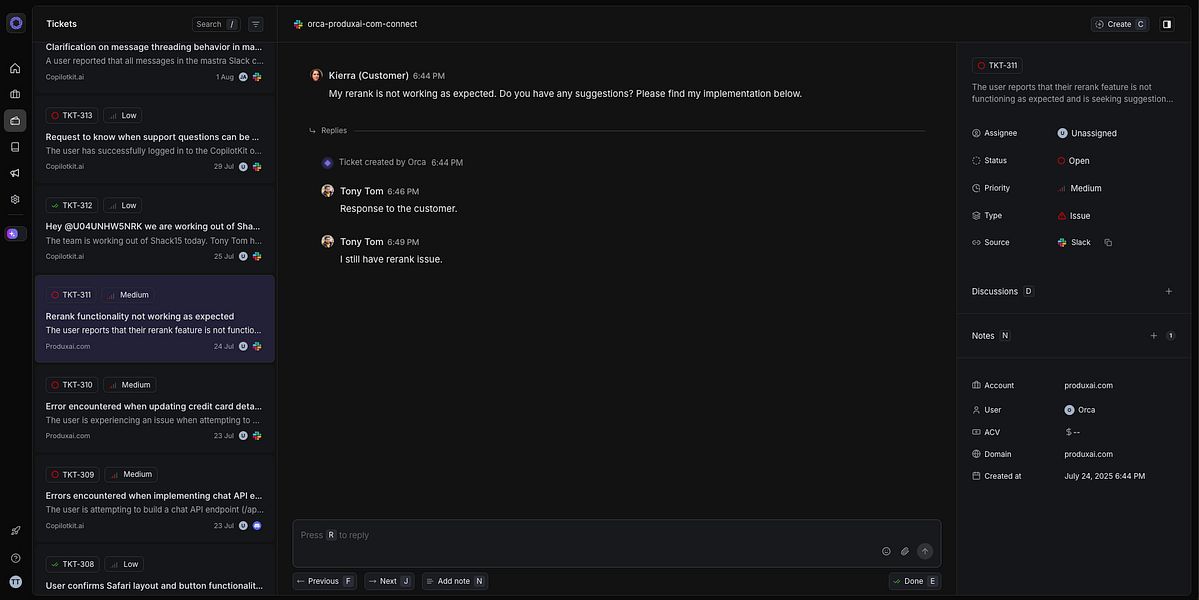1199x600 pixels.
Task: Open the emoji picker in the reply box
Action: 886,550
